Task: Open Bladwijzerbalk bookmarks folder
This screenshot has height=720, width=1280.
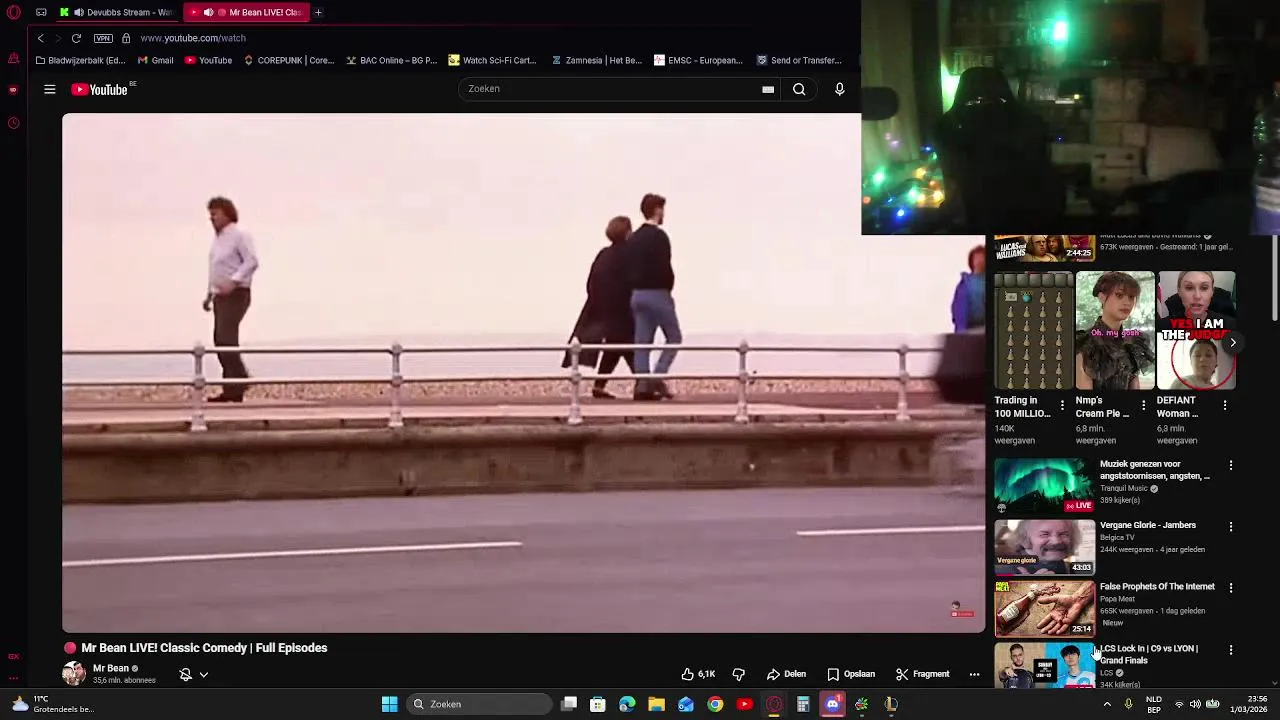Action: [80, 60]
